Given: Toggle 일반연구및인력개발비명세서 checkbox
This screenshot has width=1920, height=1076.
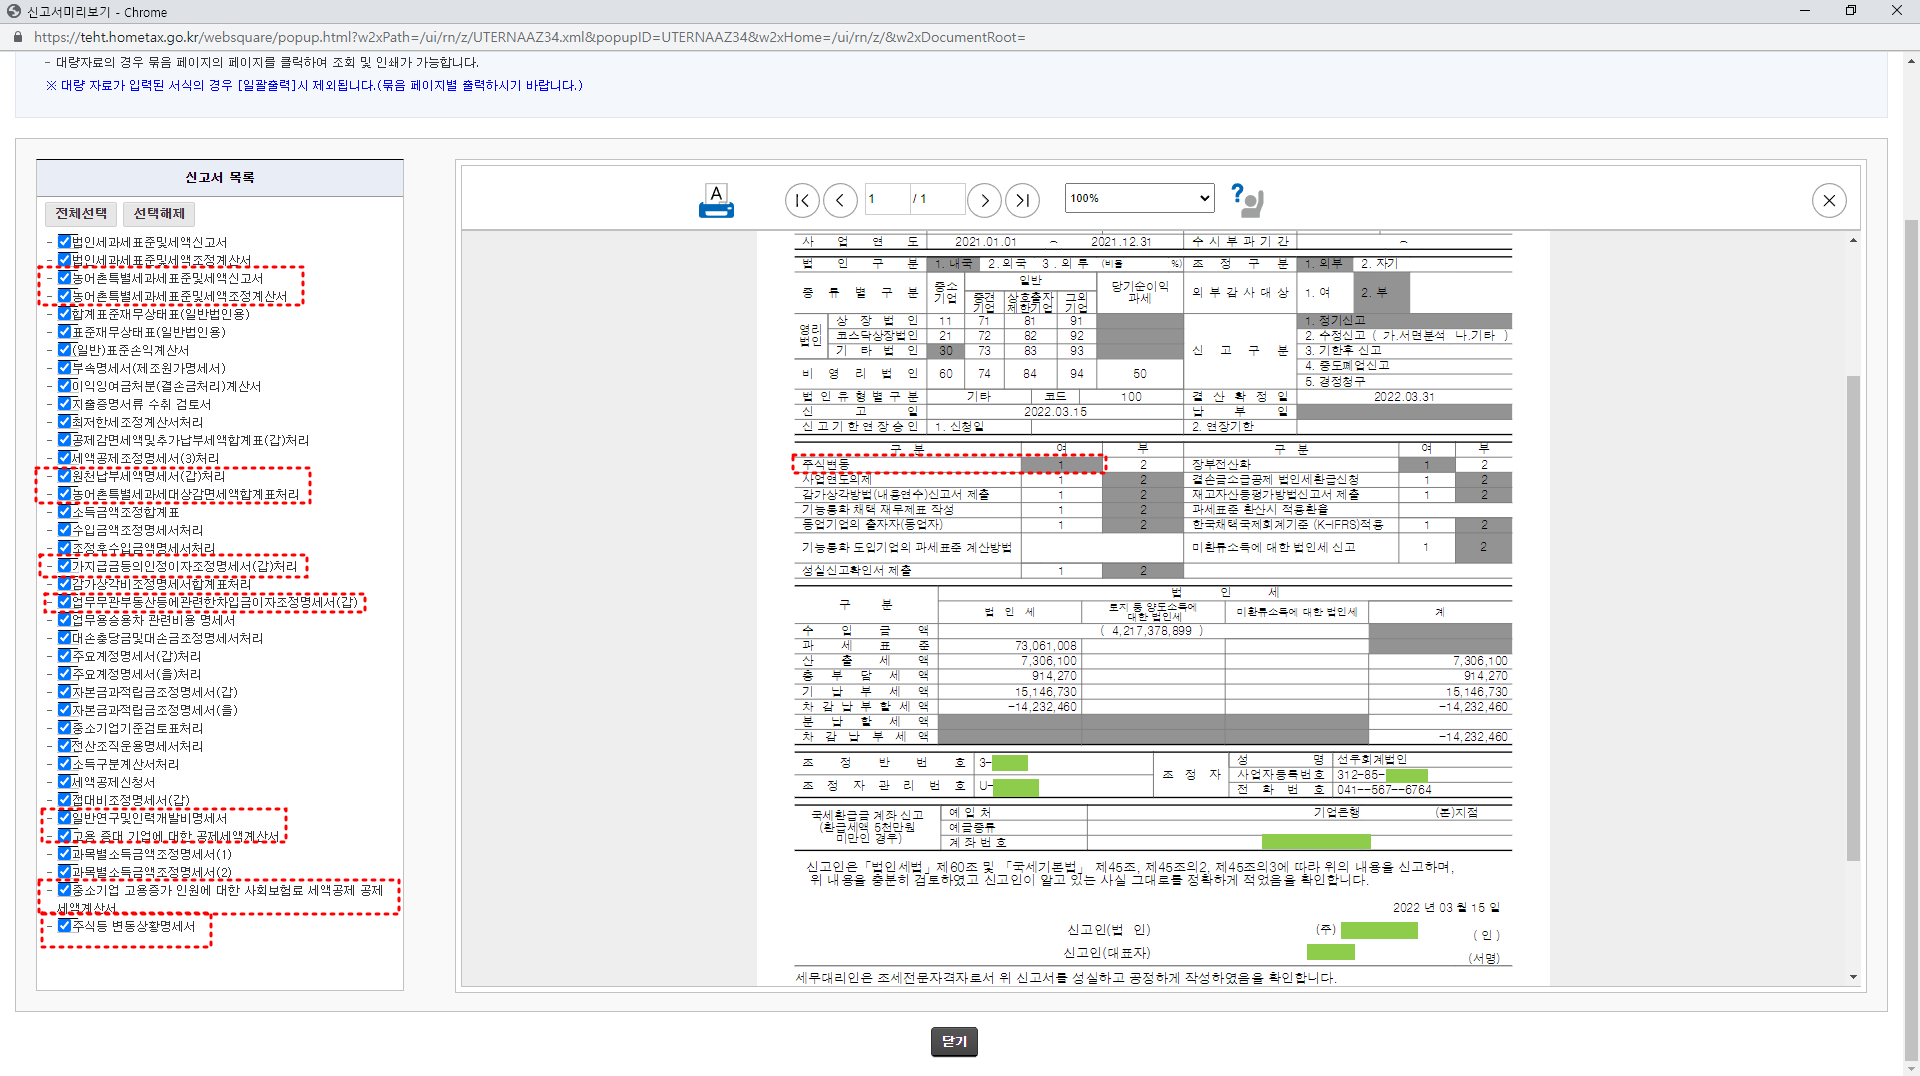Looking at the screenshot, I should click(x=64, y=818).
